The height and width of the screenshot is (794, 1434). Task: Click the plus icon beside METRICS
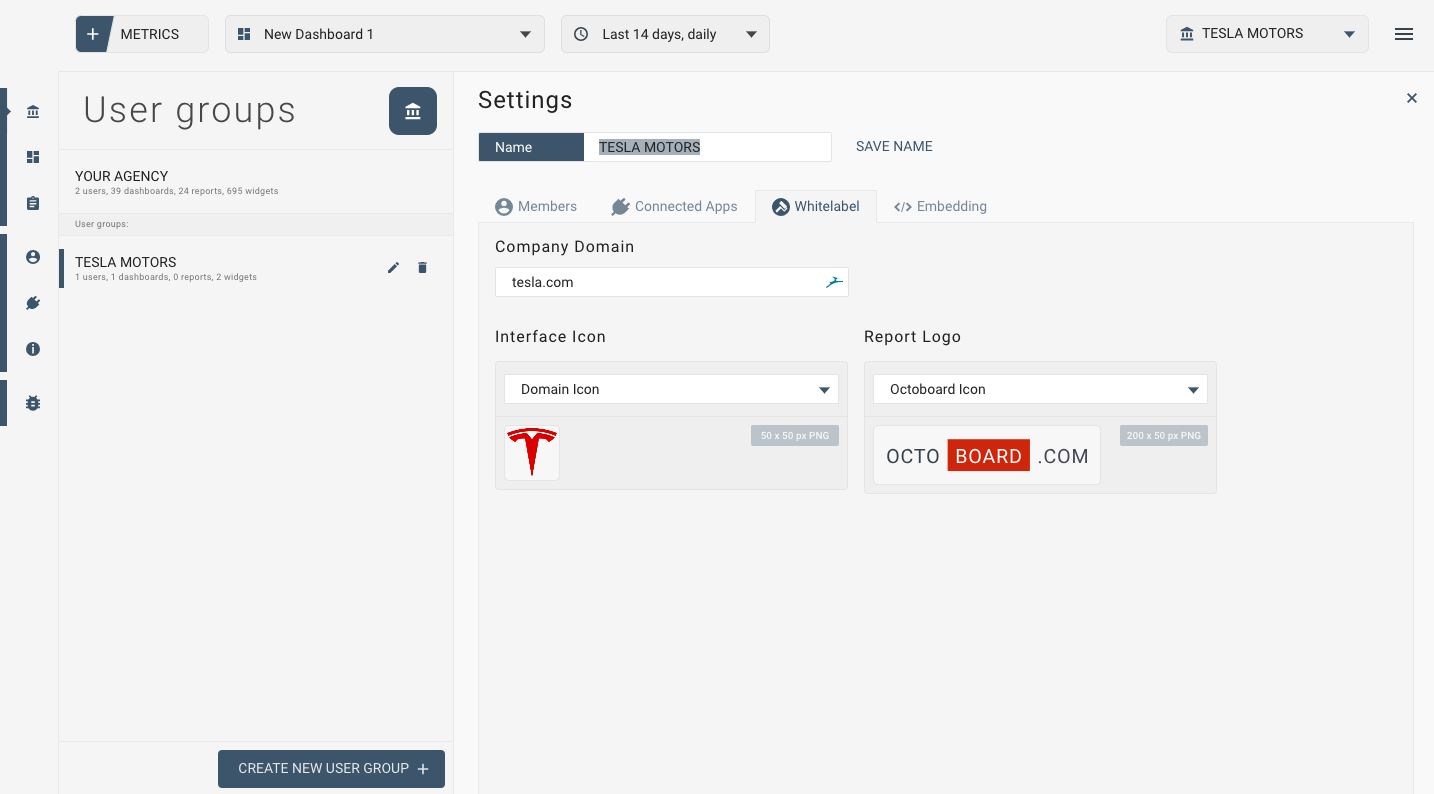tap(92, 34)
